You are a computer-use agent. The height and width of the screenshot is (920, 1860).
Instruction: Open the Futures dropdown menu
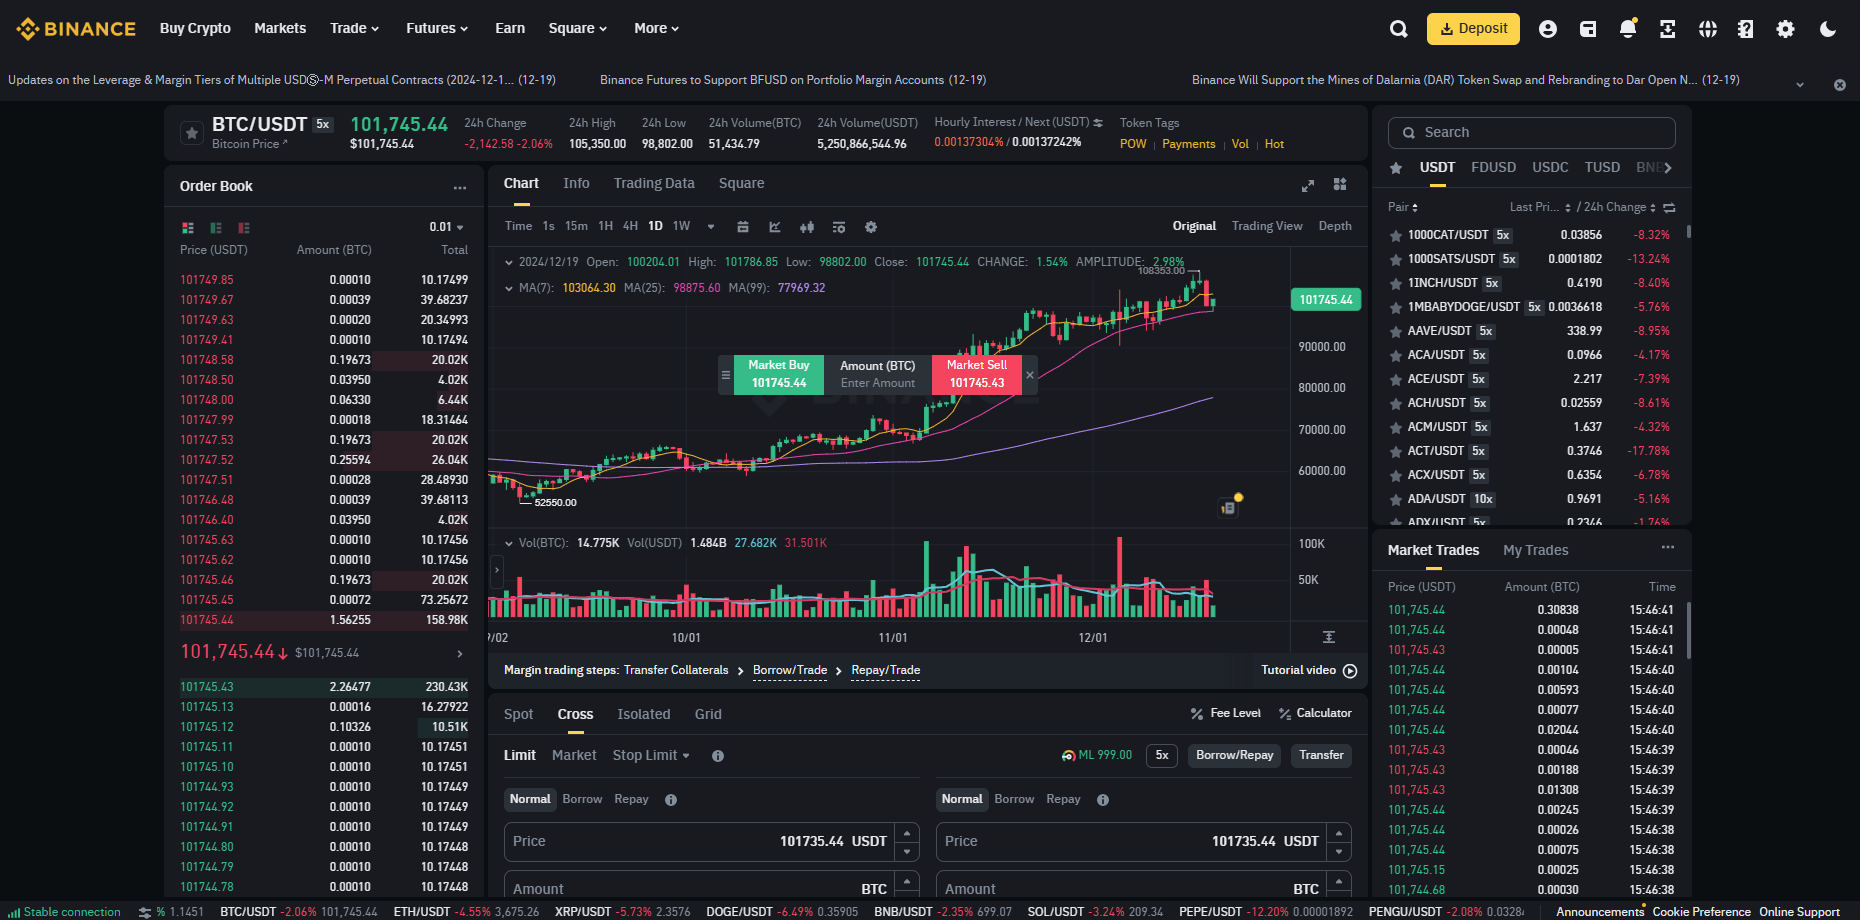[x=437, y=28]
